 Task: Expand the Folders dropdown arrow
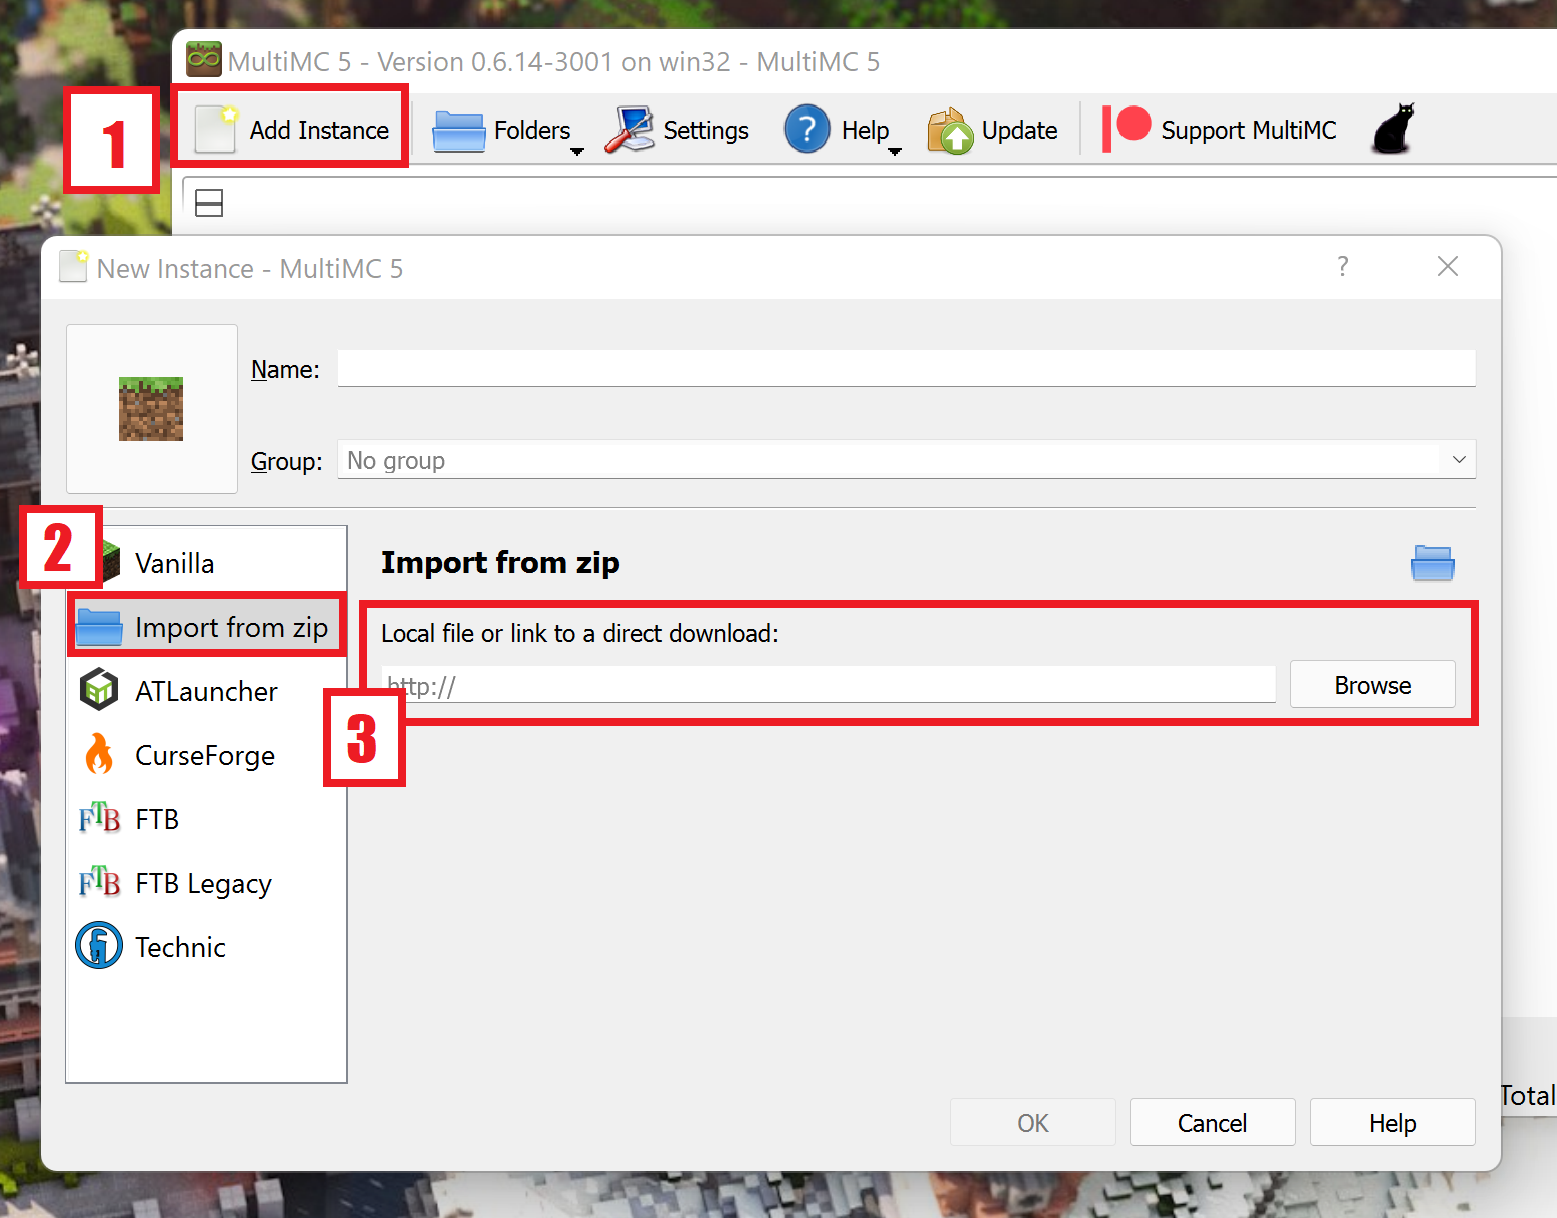[577, 152]
